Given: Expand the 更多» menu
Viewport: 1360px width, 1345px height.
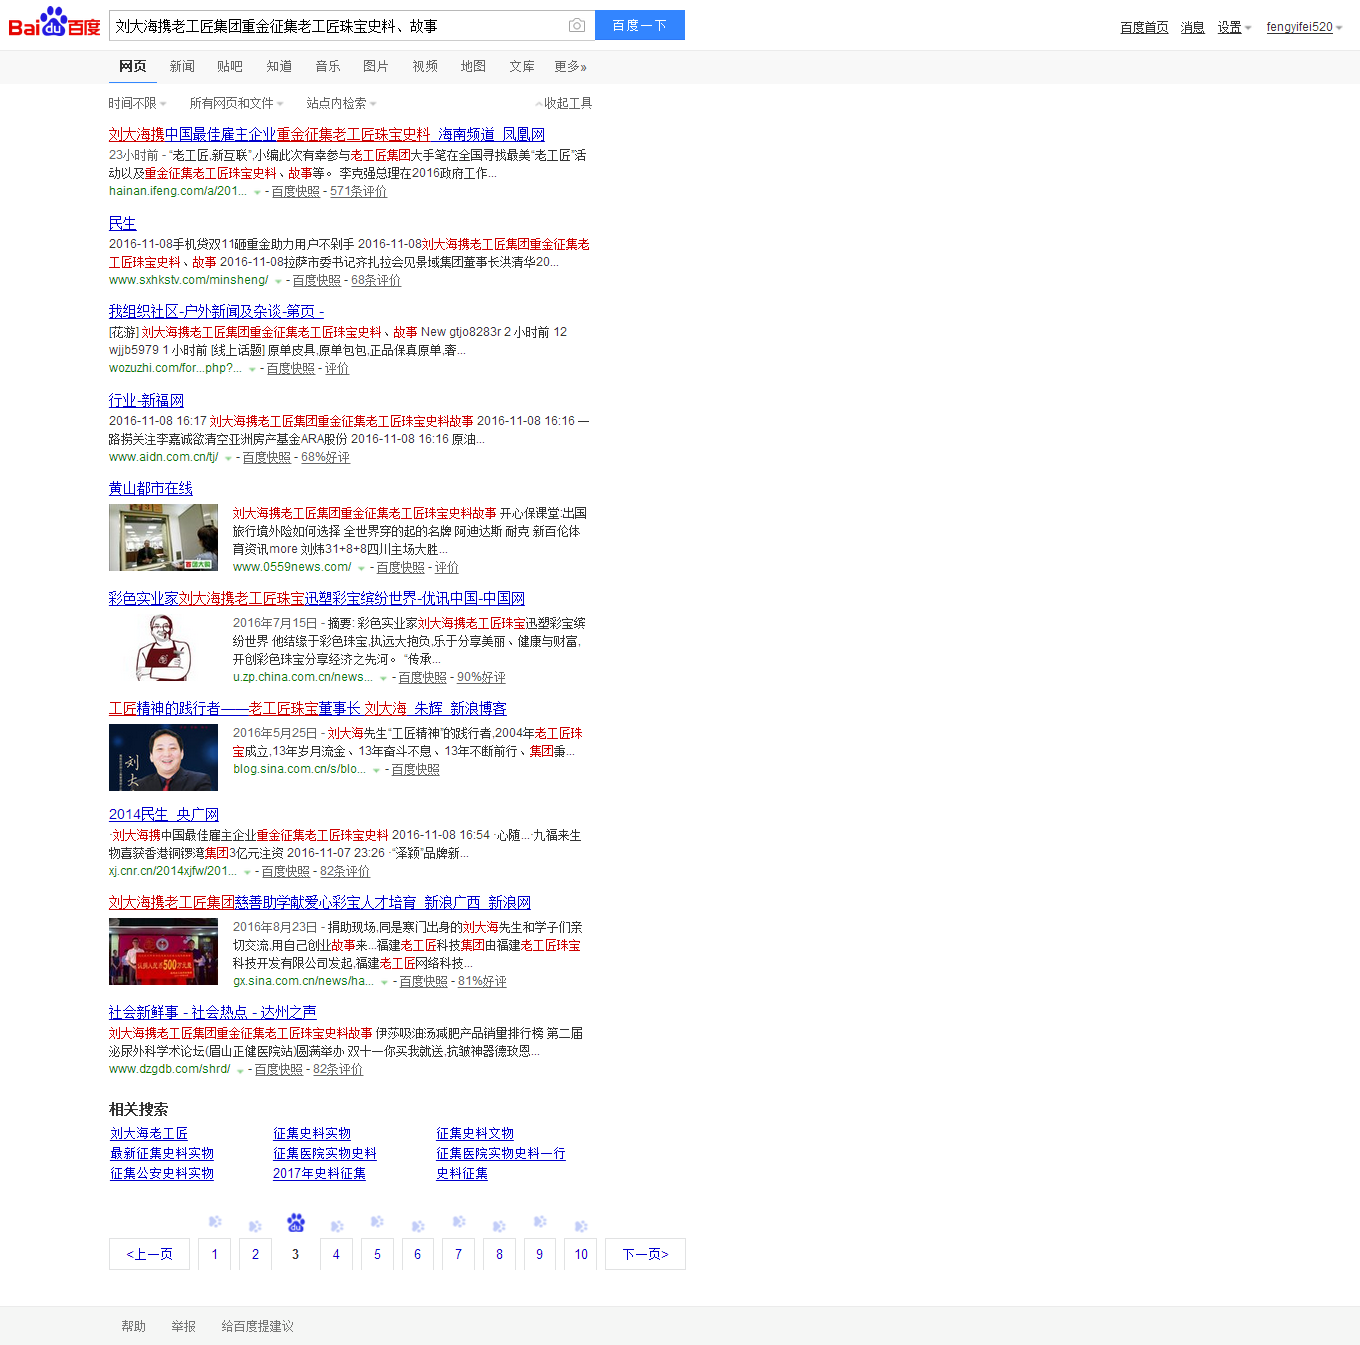Looking at the screenshot, I should [x=570, y=66].
